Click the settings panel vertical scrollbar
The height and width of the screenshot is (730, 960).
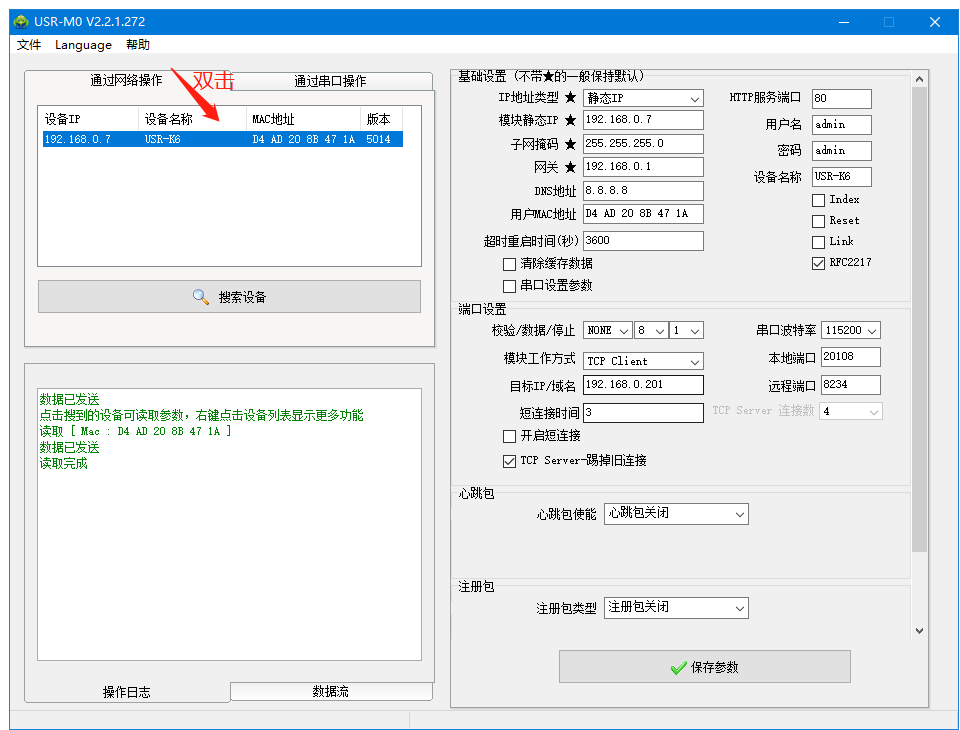coord(919,320)
